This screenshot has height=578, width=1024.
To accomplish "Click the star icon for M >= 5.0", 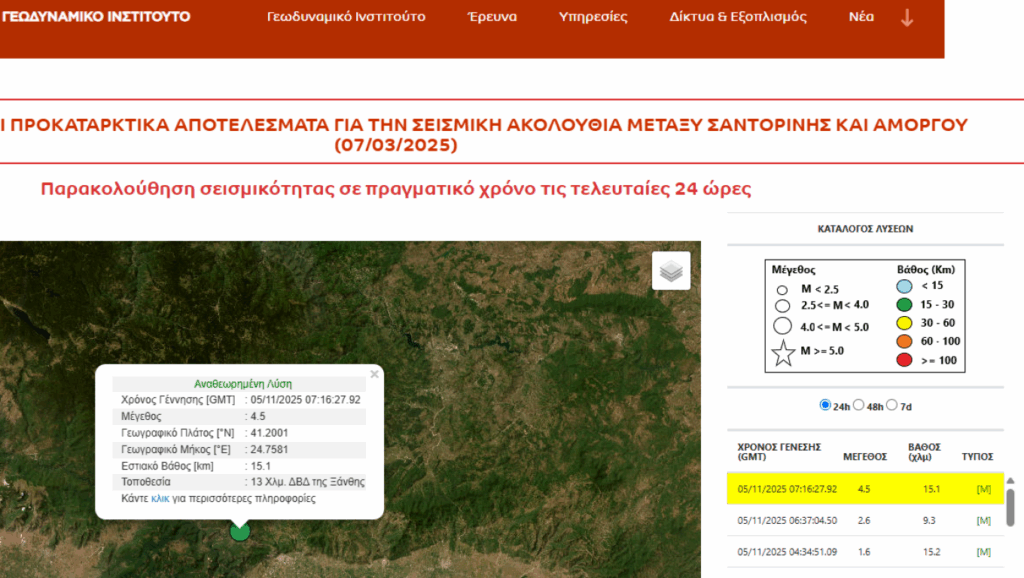I will (x=784, y=352).
